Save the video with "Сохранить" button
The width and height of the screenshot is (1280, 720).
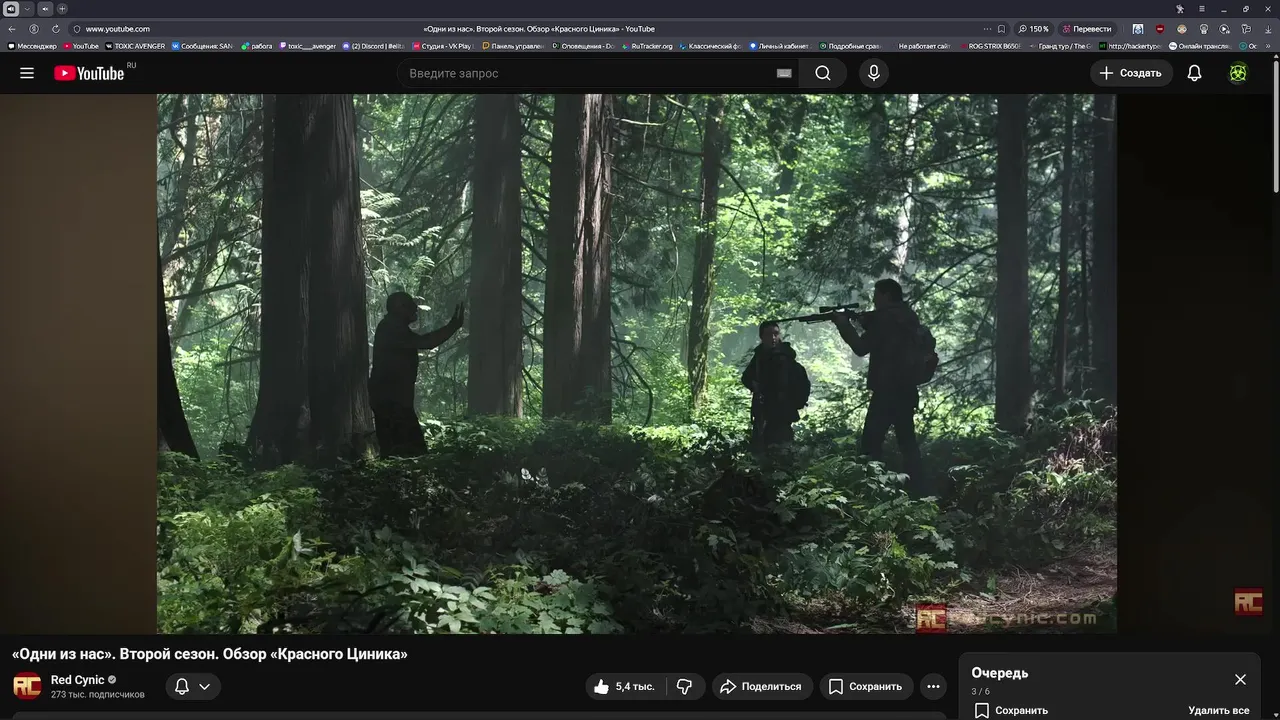[866, 686]
